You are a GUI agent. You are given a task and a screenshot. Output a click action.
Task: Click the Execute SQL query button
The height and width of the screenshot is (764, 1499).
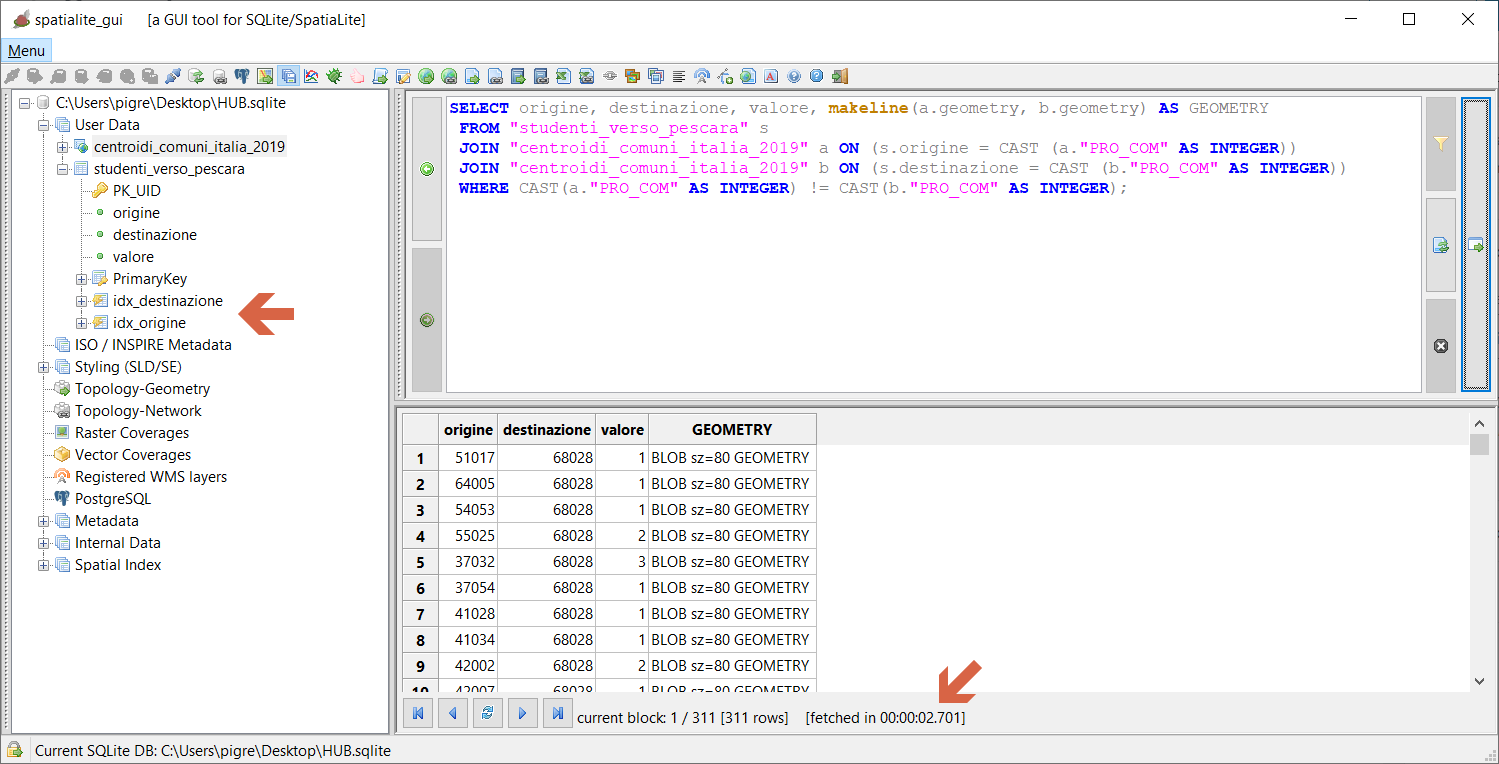[x=1475, y=244]
